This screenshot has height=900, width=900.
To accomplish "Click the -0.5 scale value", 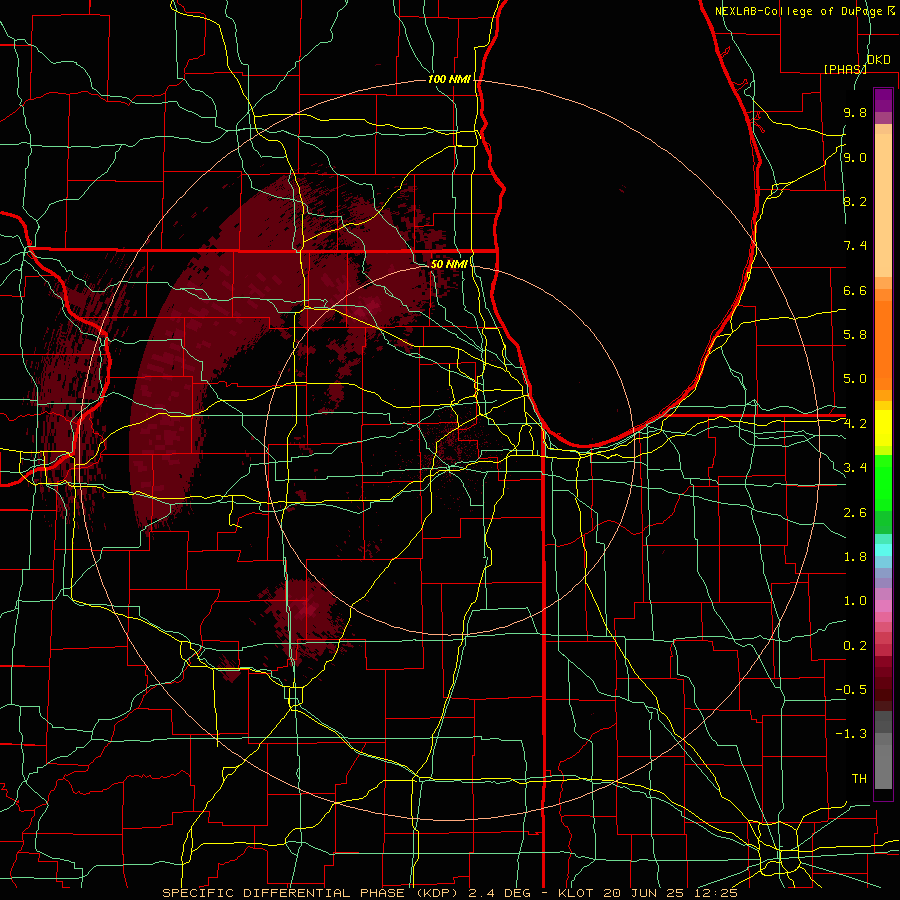I will coord(851,690).
